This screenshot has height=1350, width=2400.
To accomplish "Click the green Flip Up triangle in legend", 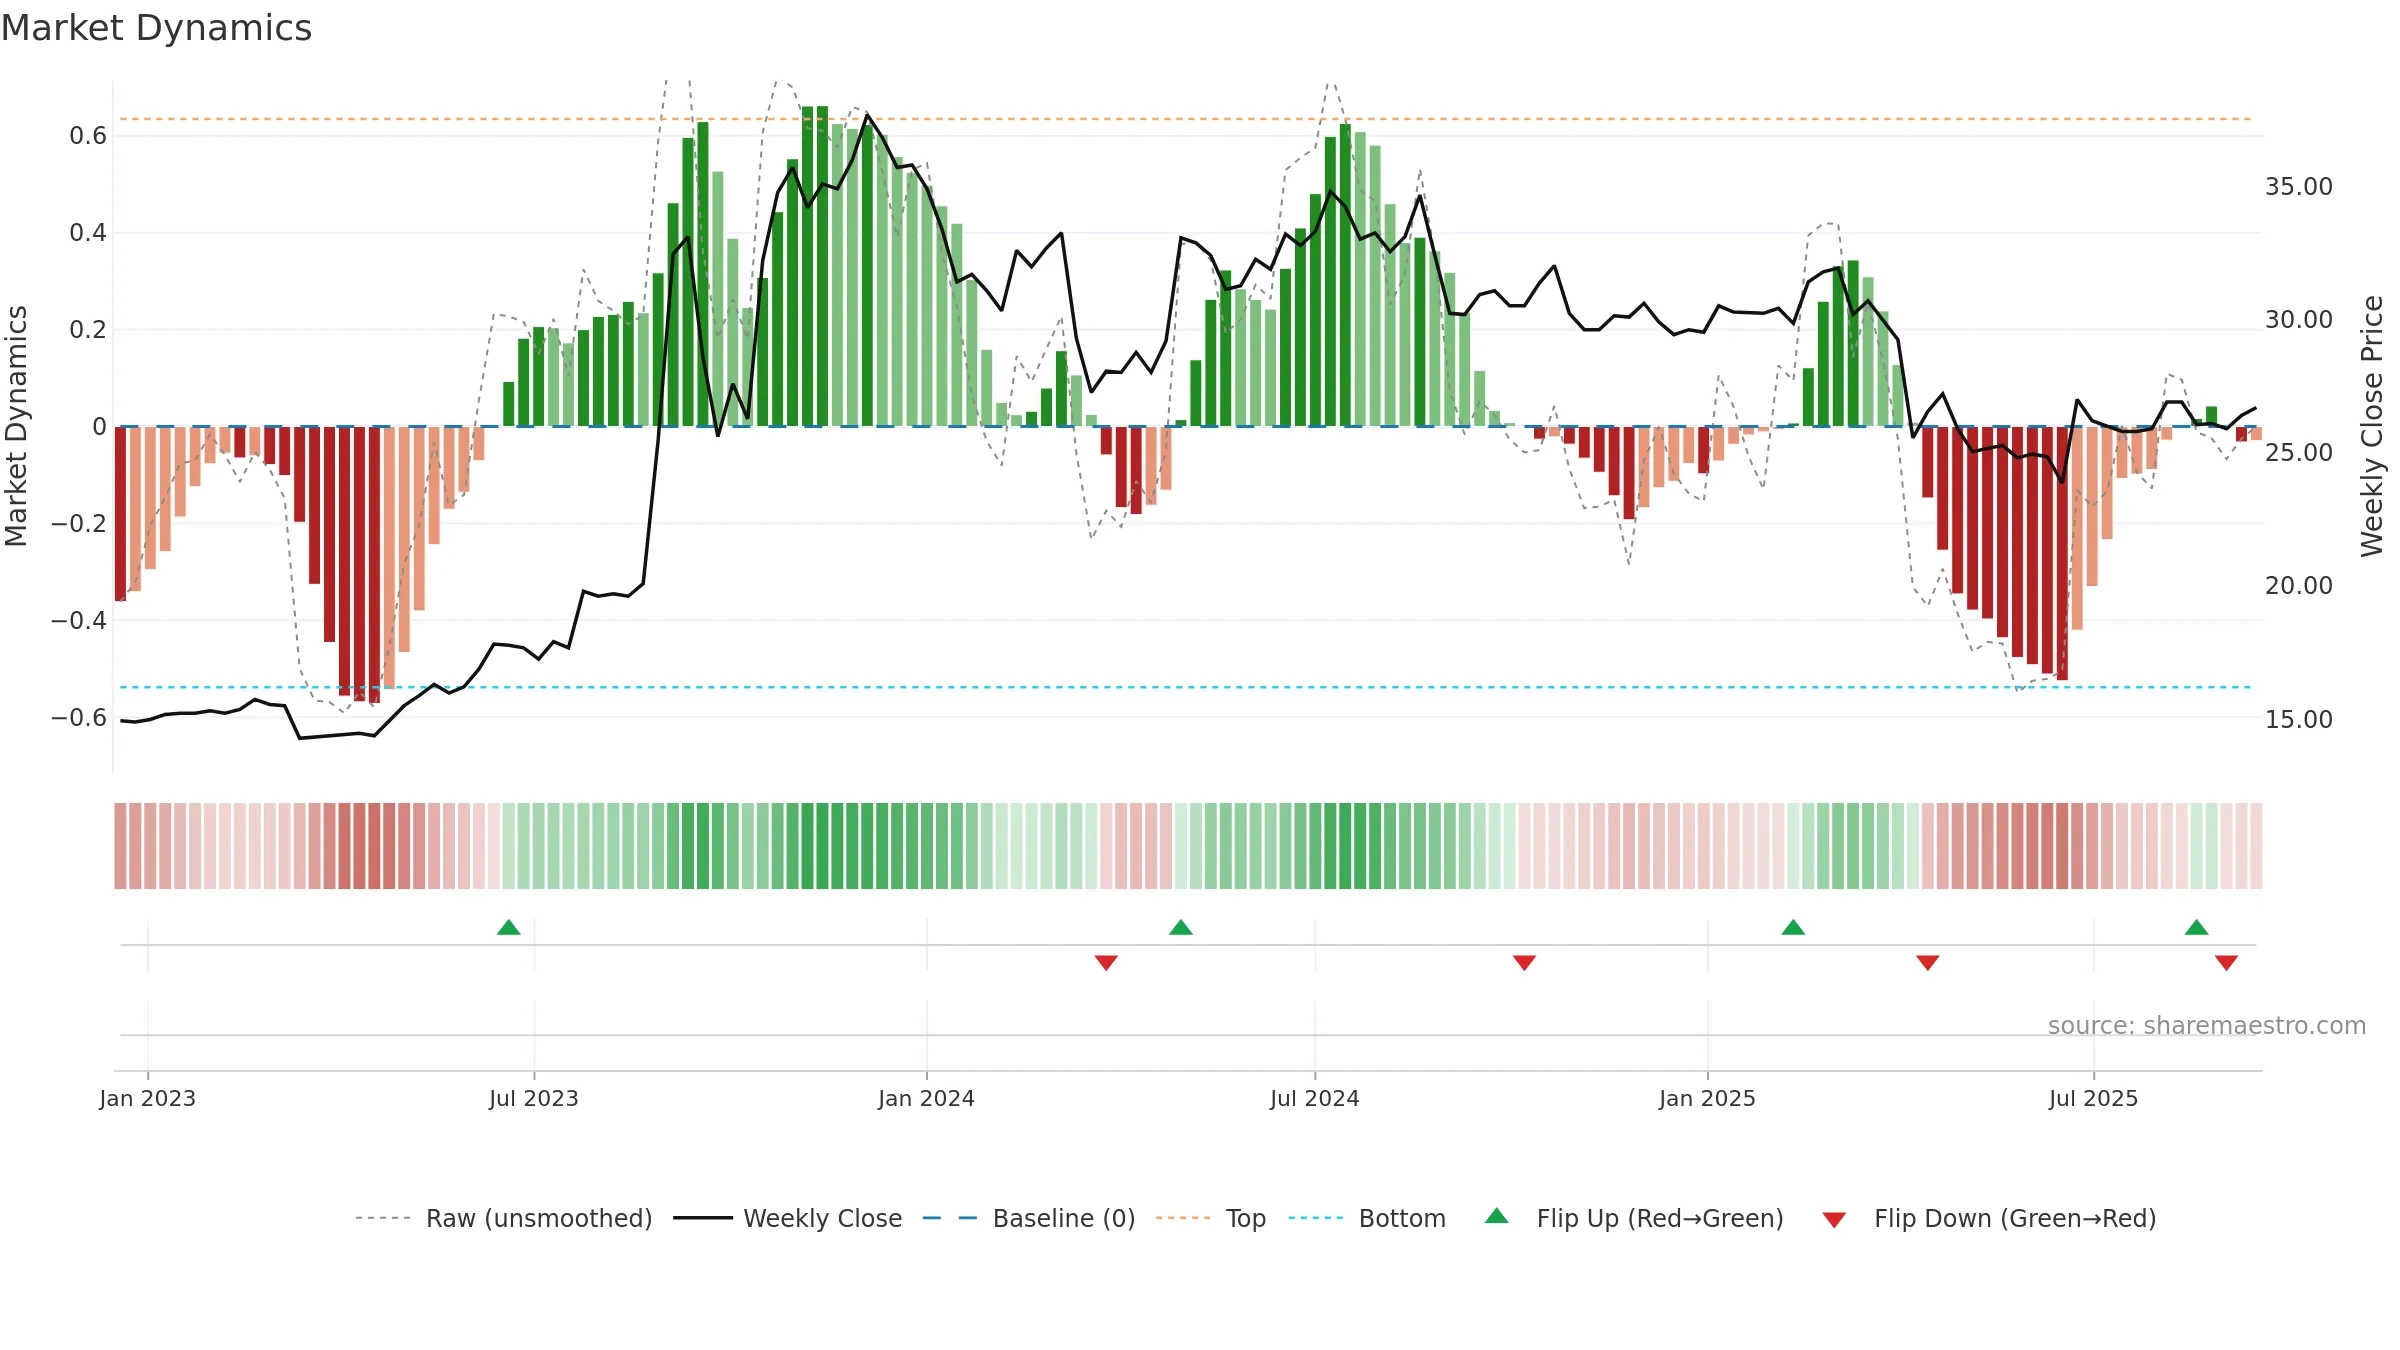I will 1497,1216.
